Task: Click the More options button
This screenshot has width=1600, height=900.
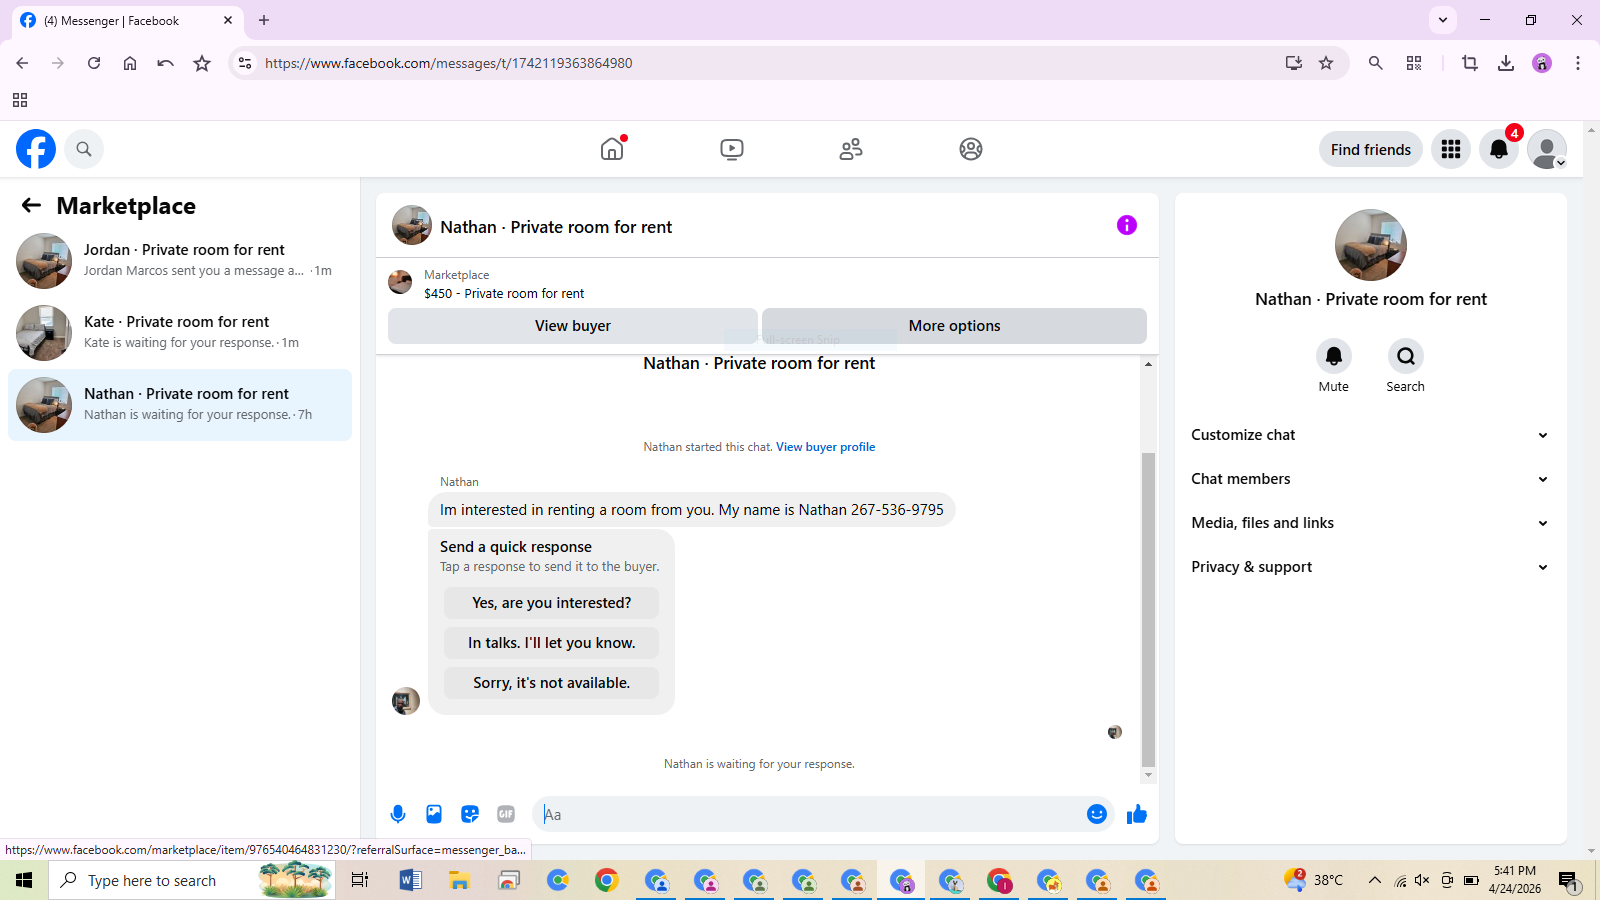Action: click(955, 326)
